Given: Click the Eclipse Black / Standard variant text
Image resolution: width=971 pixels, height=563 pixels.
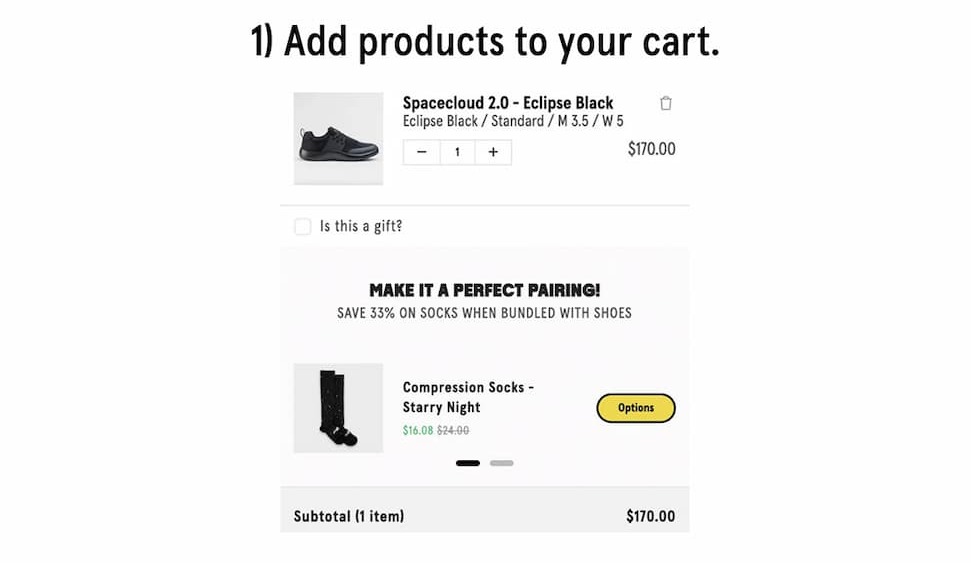Looking at the screenshot, I should click(513, 121).
